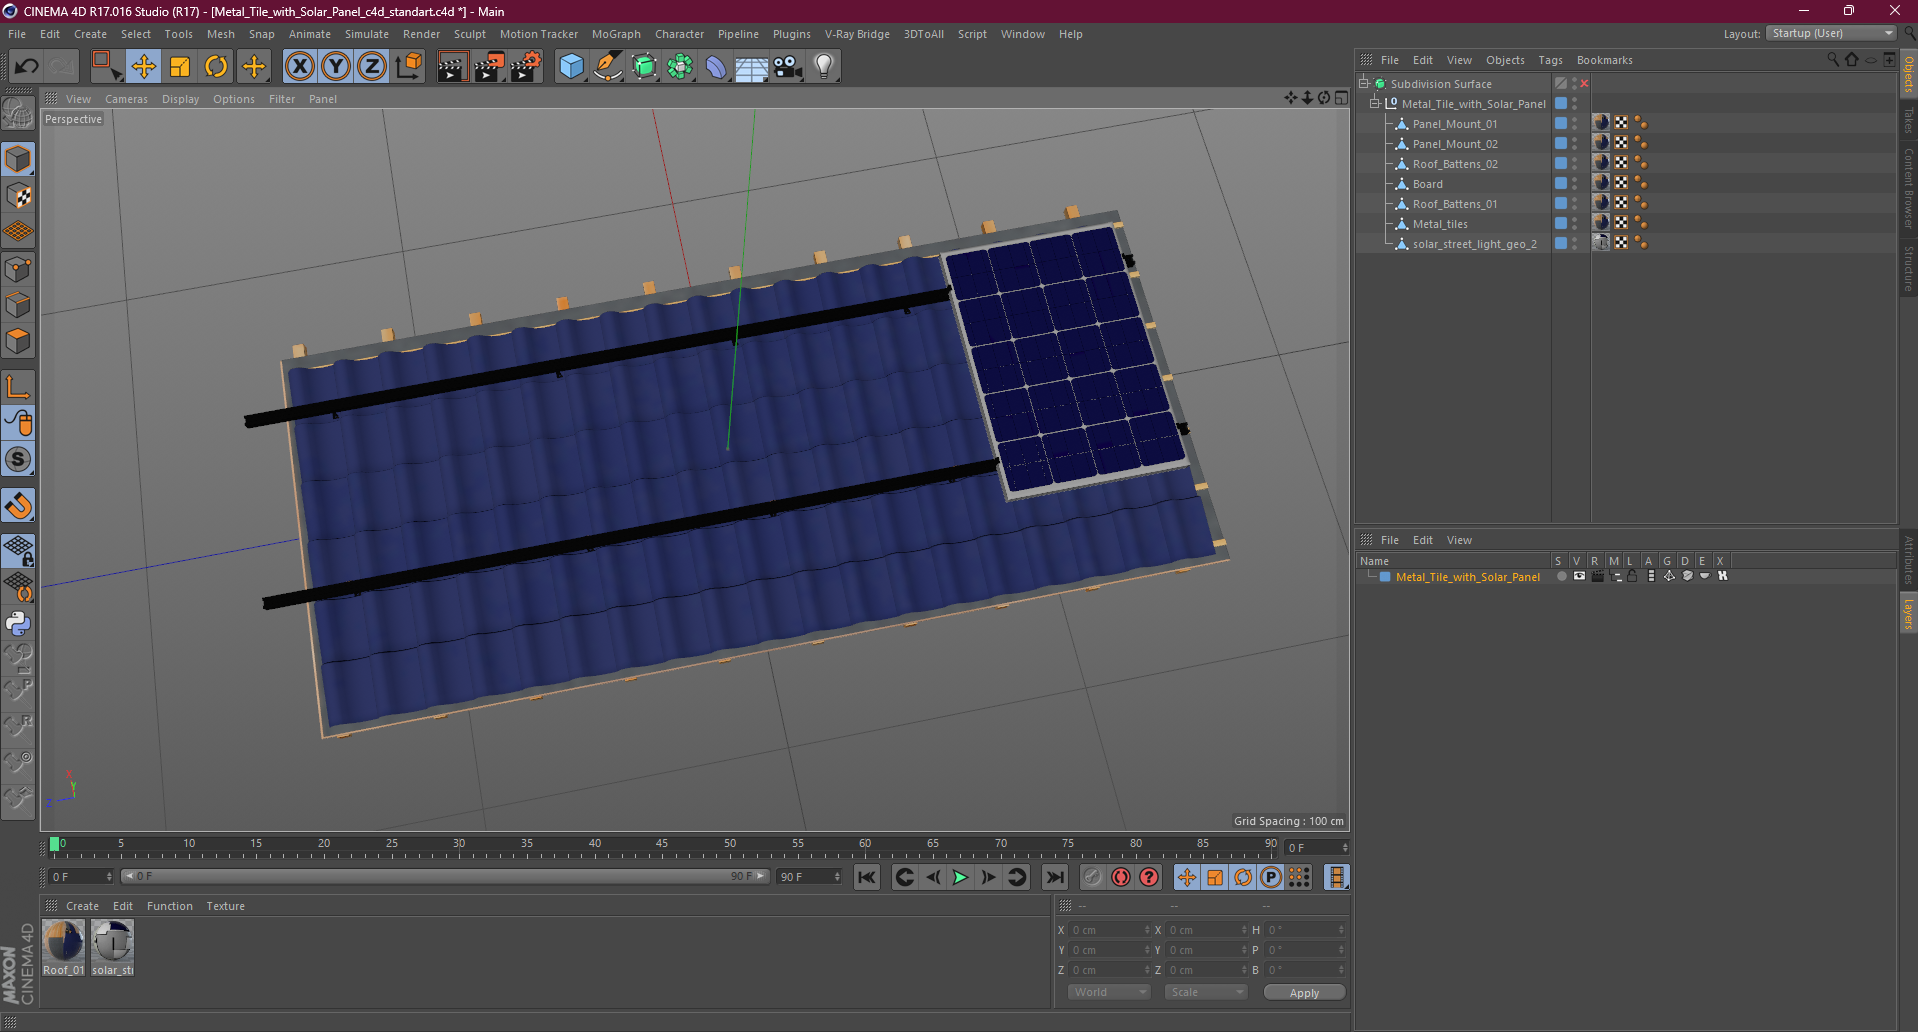Activate the Move tool

(x=143, y=67)
